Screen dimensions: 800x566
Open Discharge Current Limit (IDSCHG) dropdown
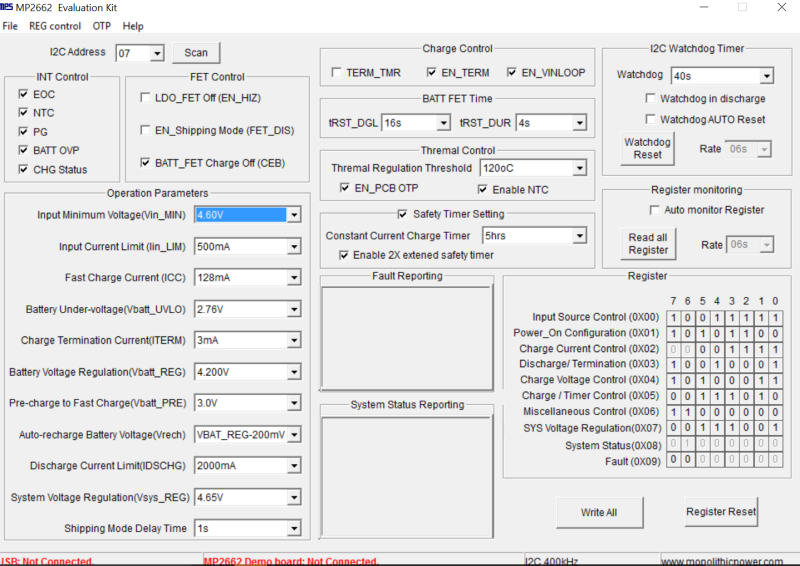click(294, 466)
